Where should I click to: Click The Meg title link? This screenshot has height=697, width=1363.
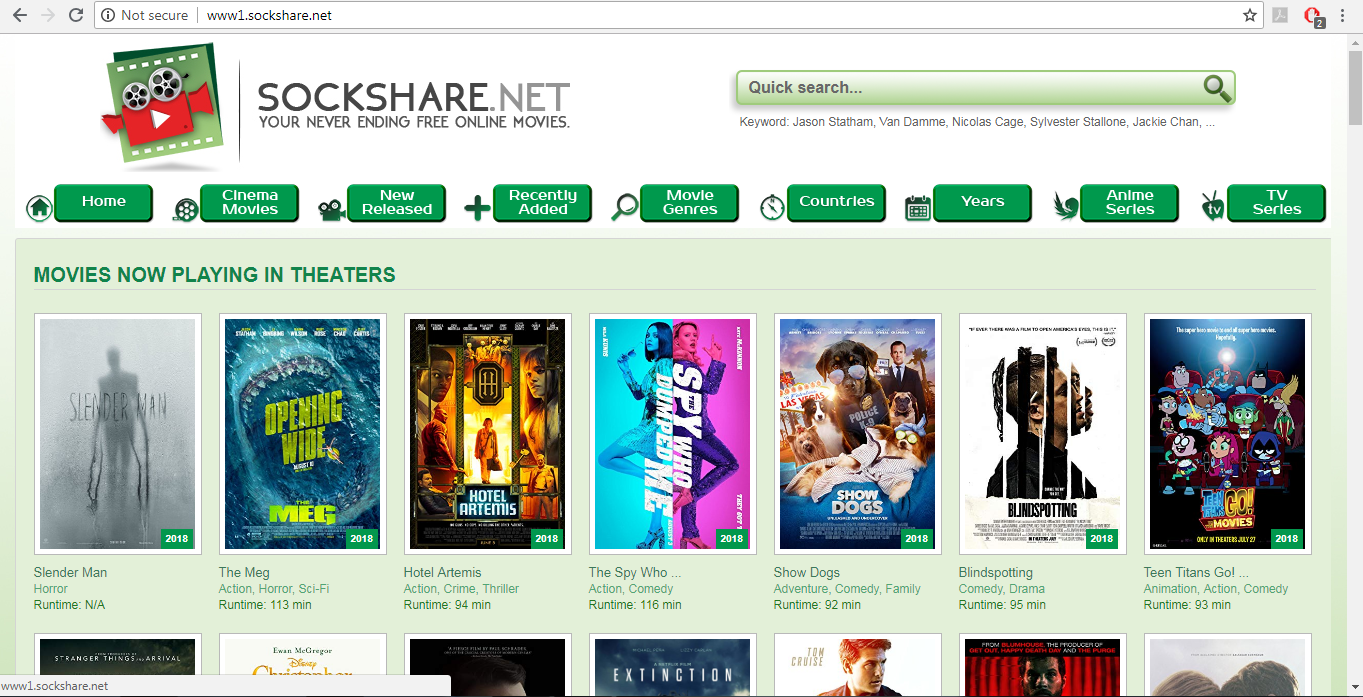click(244, 572)
